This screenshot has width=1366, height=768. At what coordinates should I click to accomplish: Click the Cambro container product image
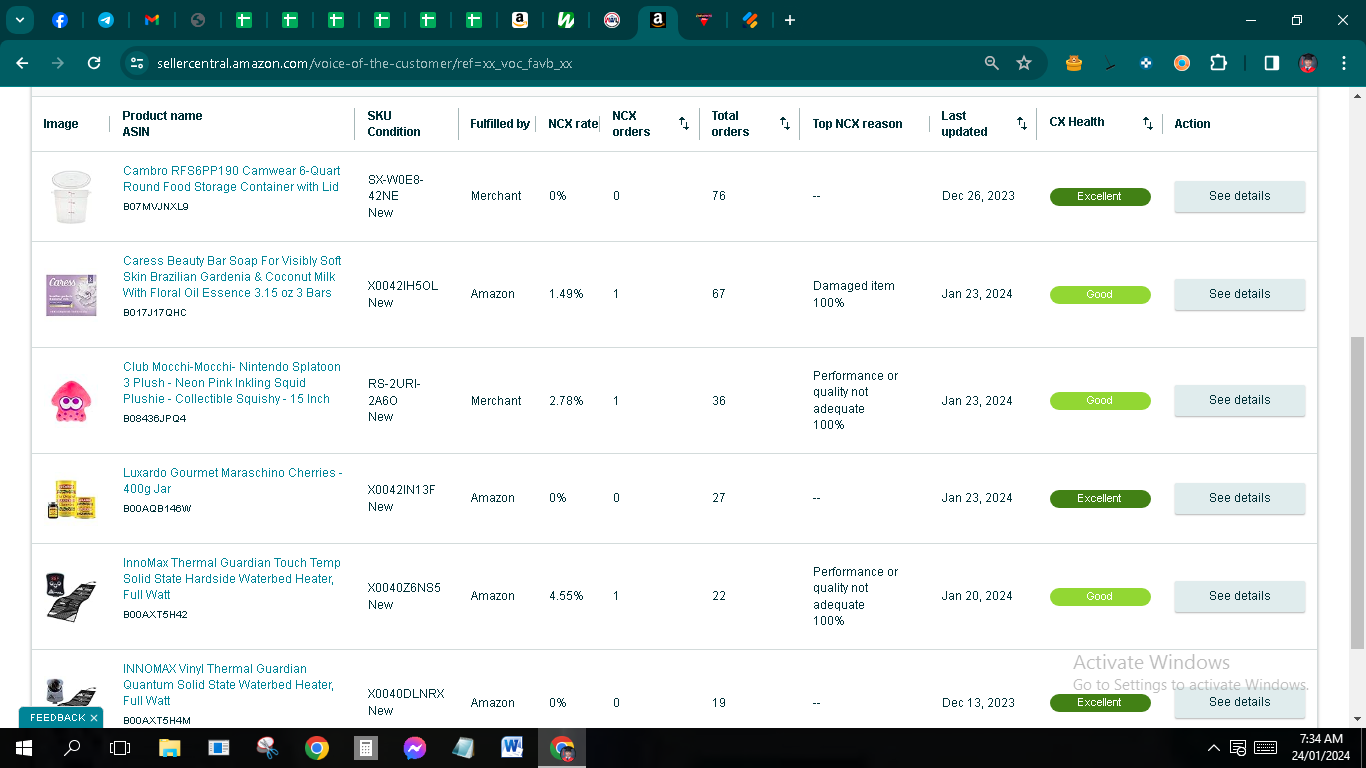coord(71,196)
